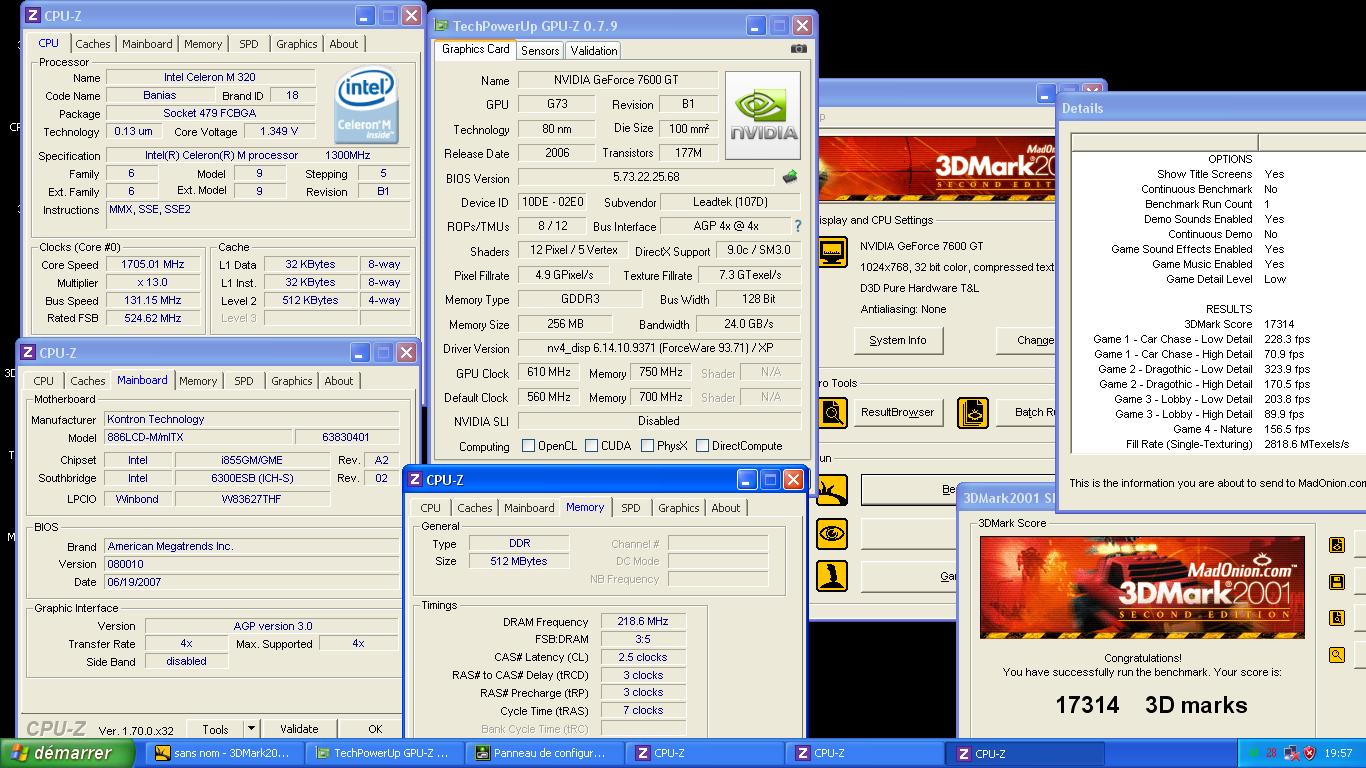Viewport: 1366px width, 768px height.
Task: Click the GPU-Z camera screenshot icon
Action: click(x=798, y=49)
